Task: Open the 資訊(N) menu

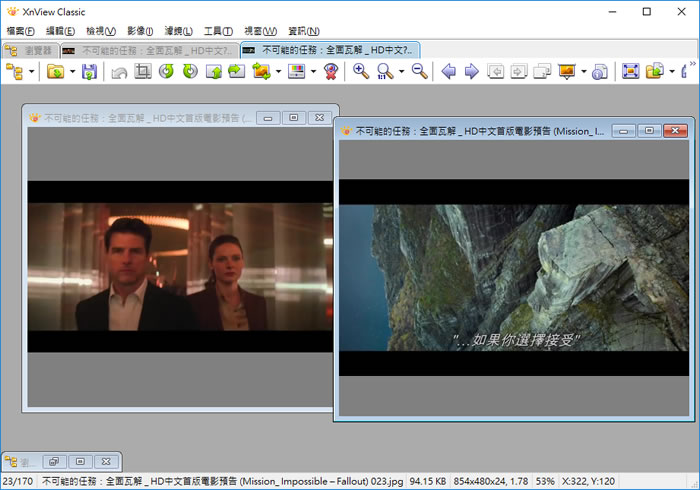Action: 304,31
